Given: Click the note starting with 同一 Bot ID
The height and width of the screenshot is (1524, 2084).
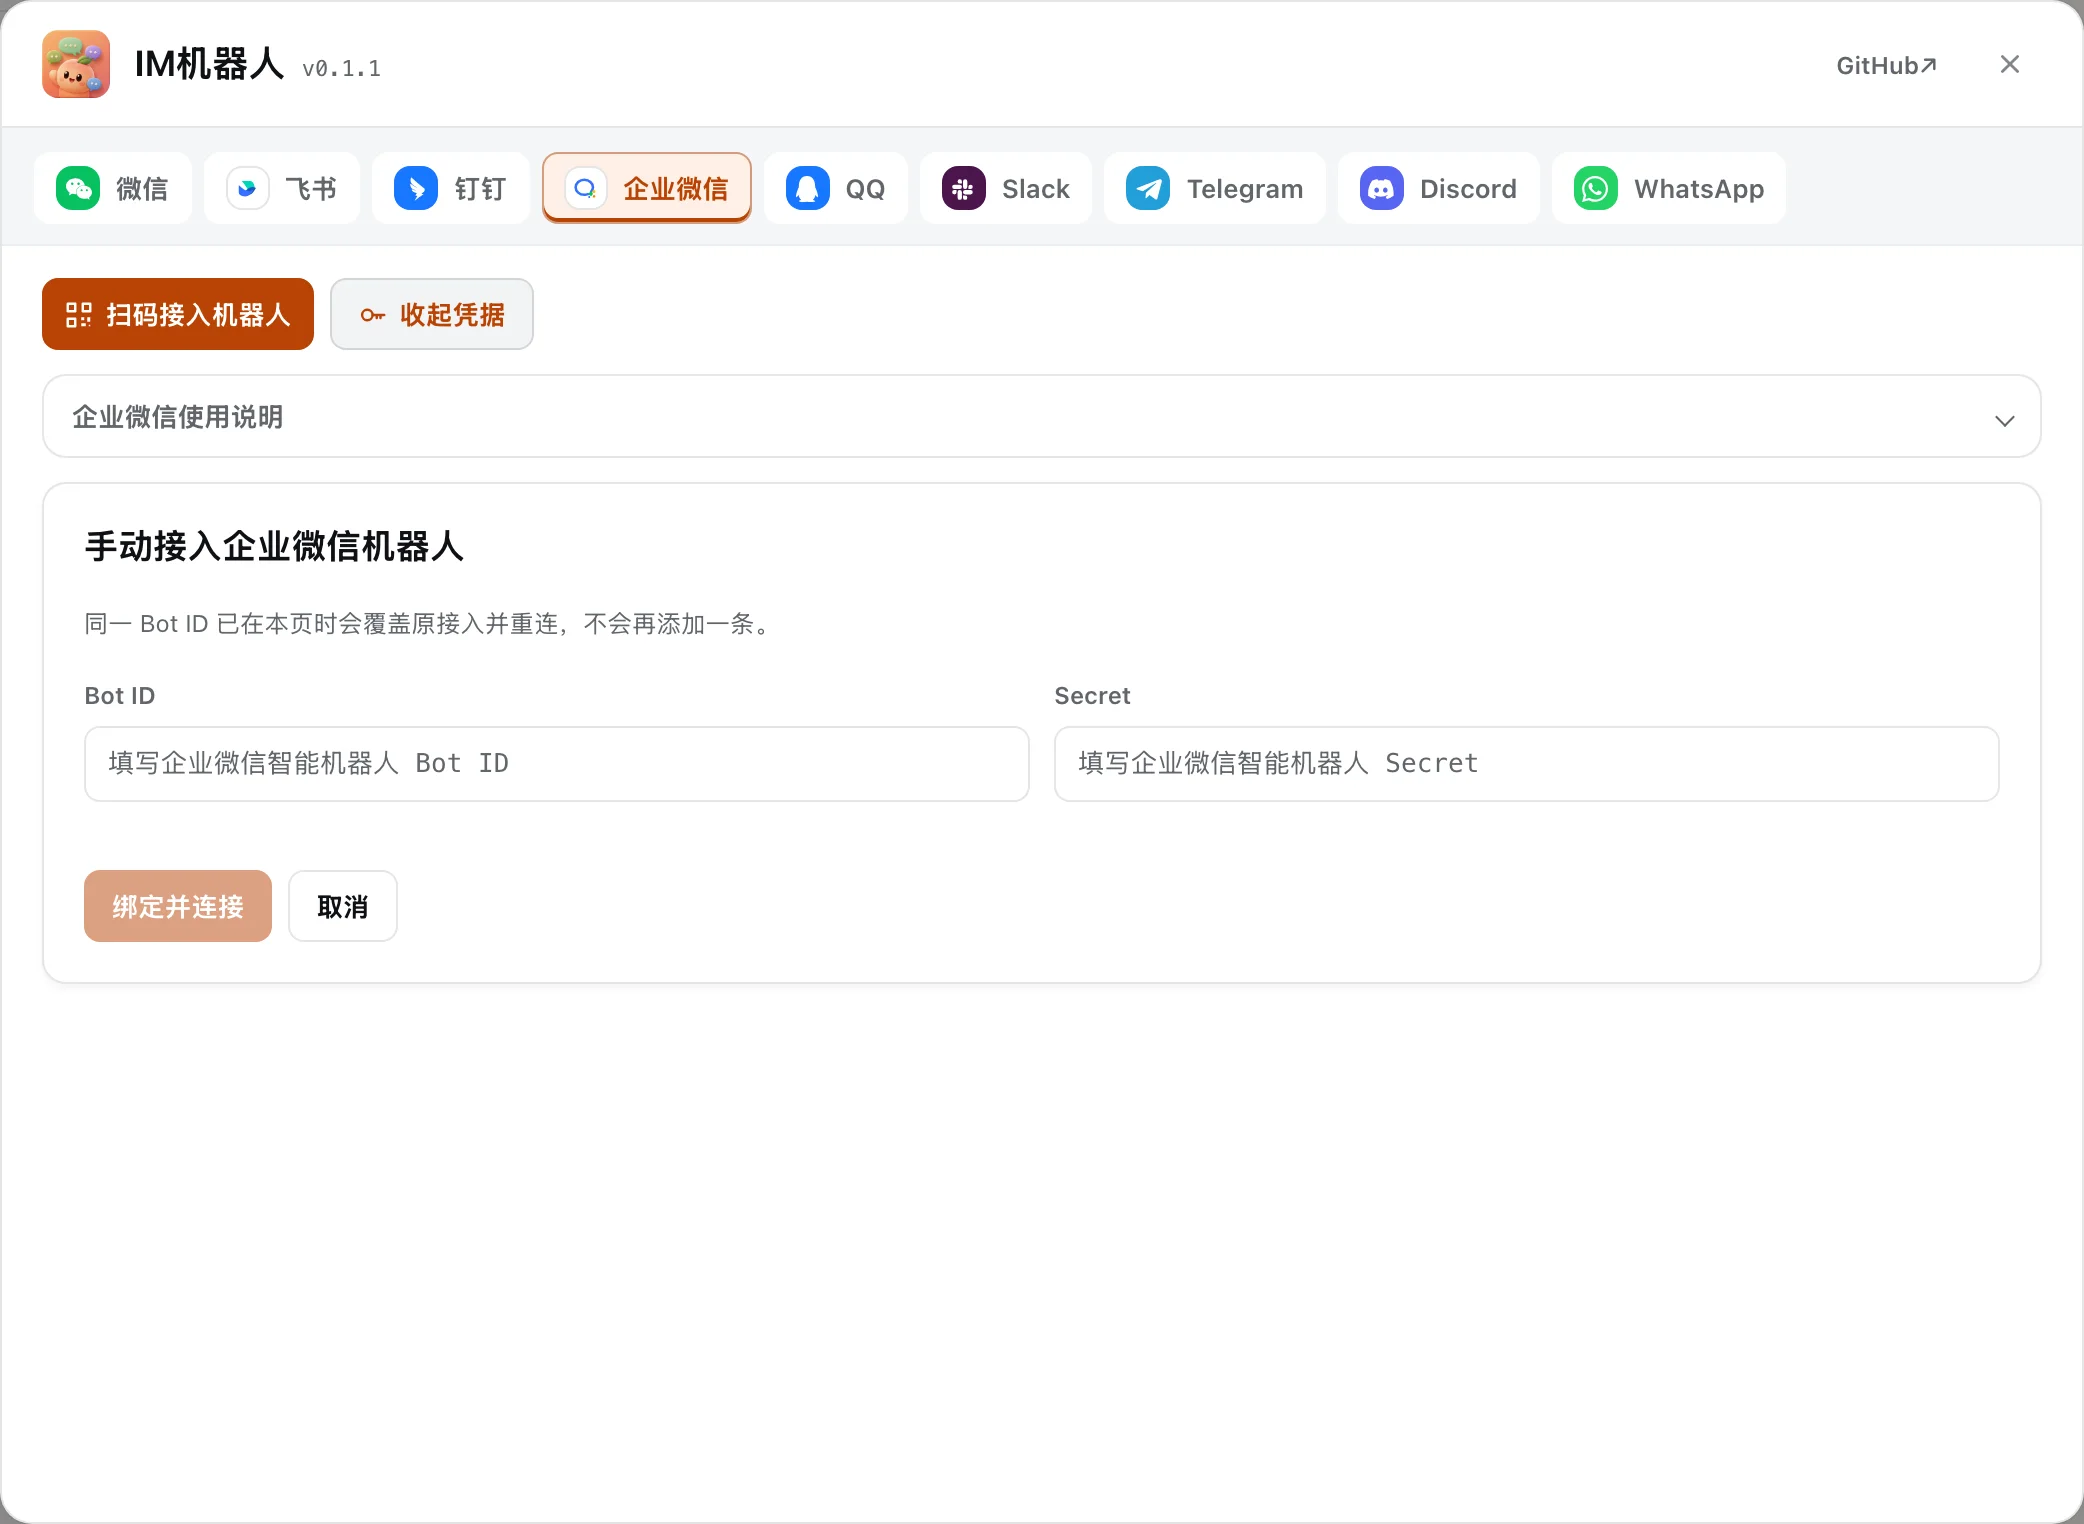Looking at the screenshot, I should pyautogui.click(x=430, y=624).
